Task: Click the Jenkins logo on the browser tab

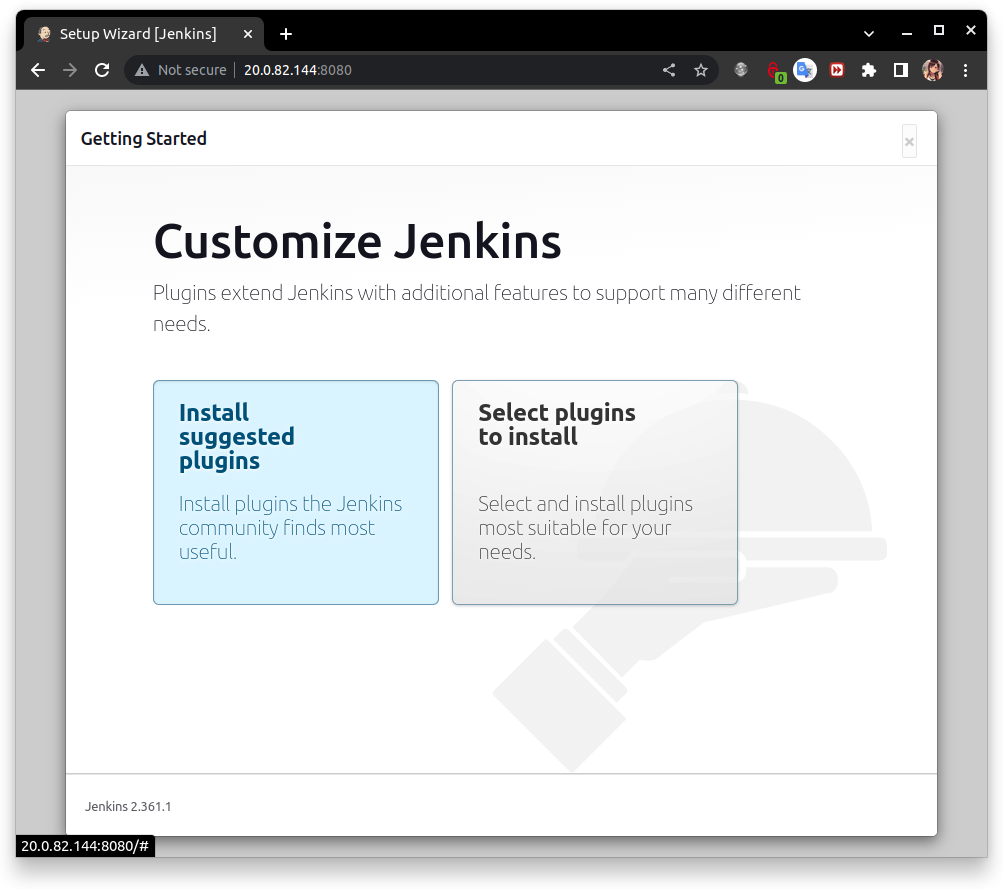Action: (43, 33)
